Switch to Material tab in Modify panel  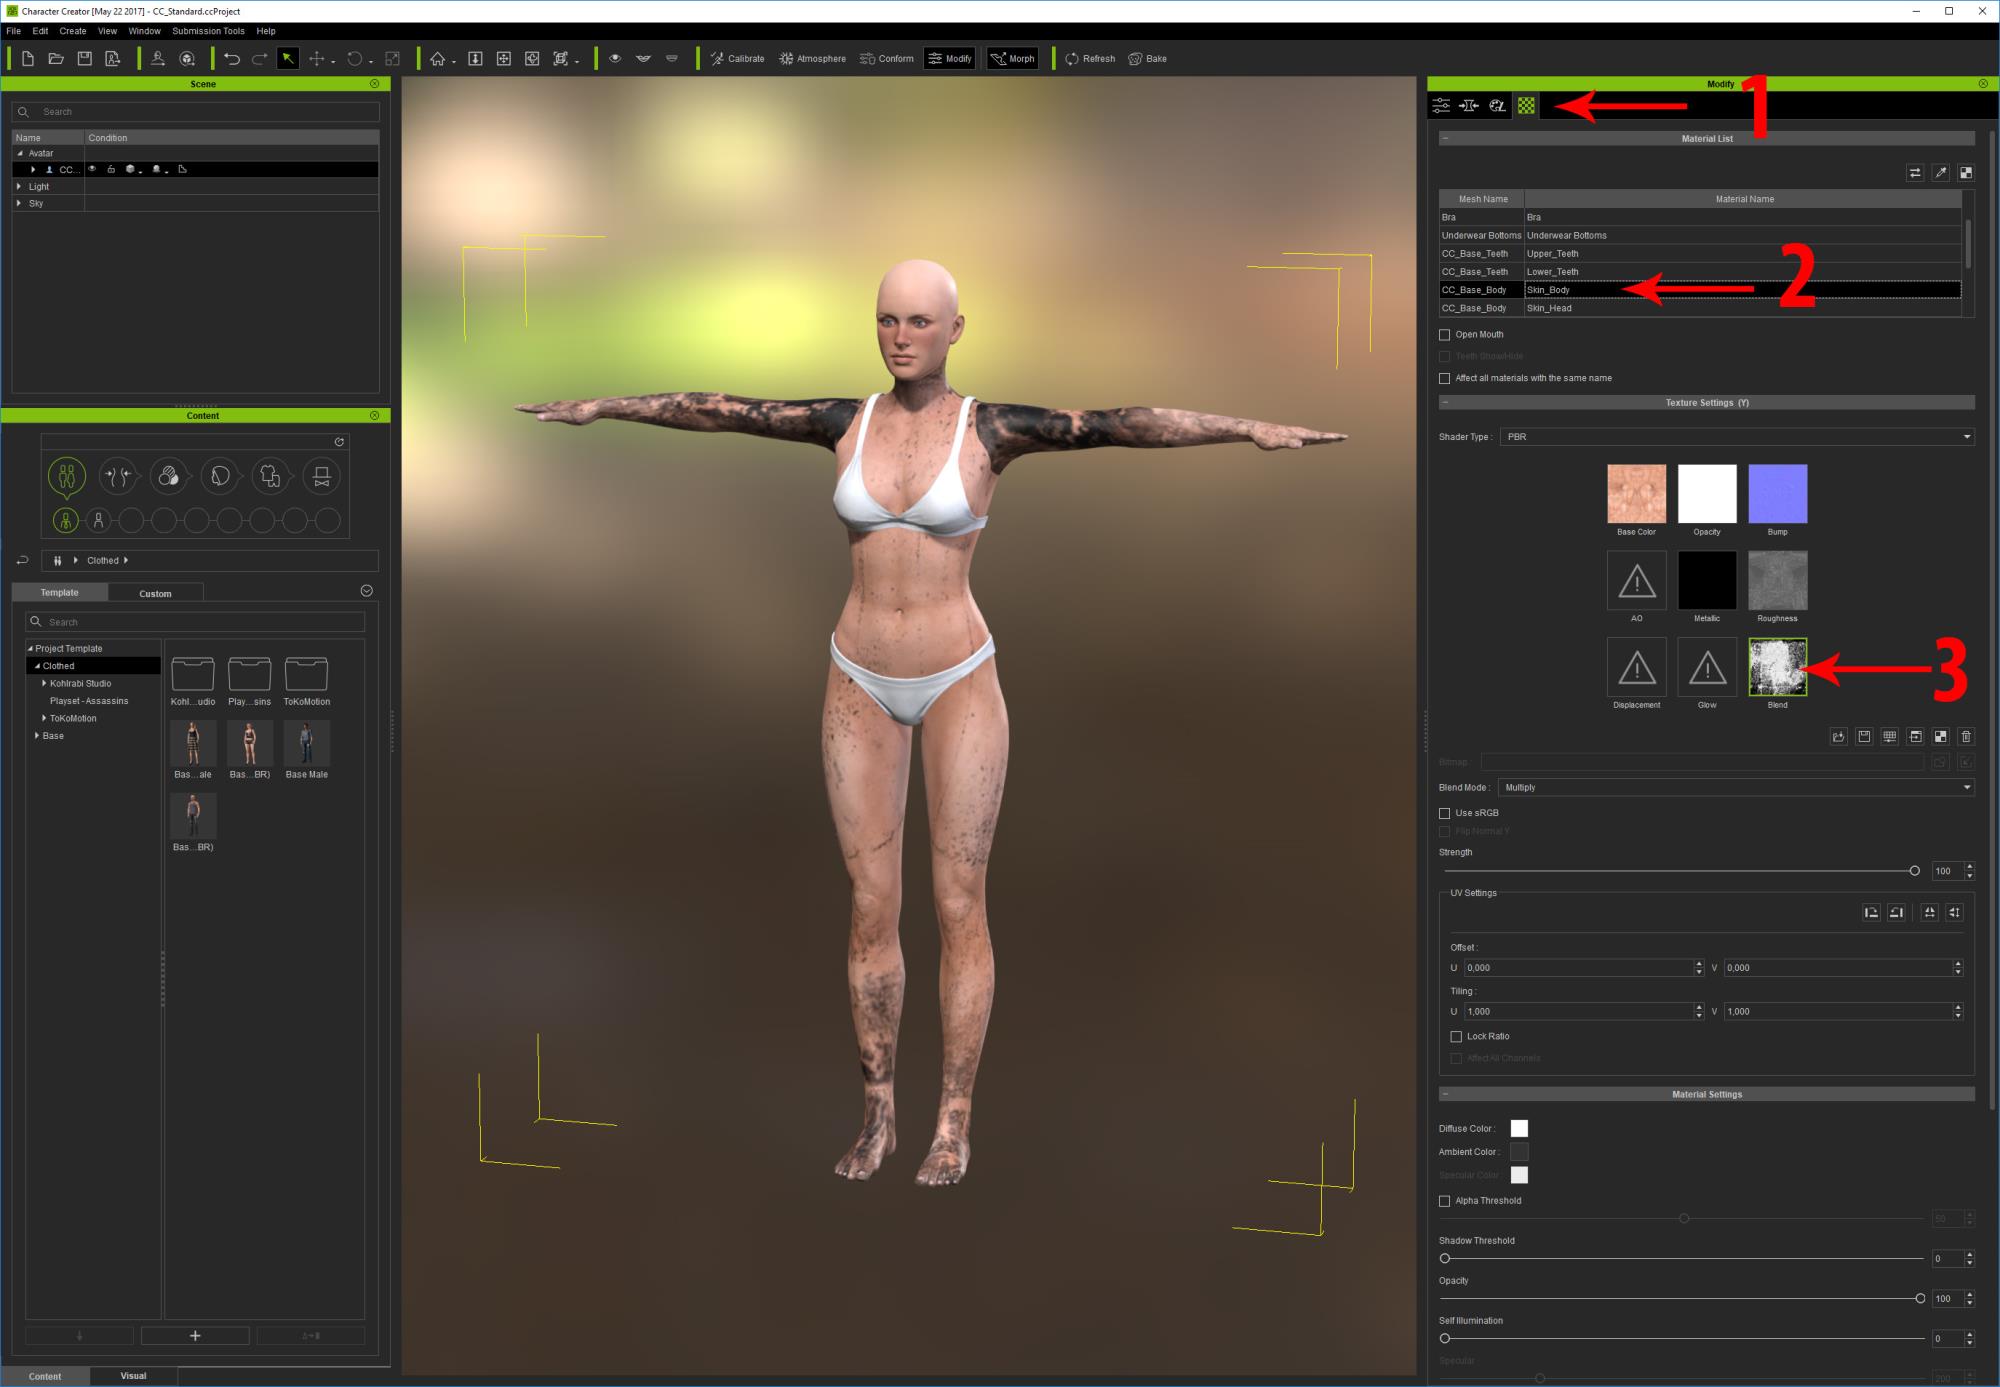1526,105
